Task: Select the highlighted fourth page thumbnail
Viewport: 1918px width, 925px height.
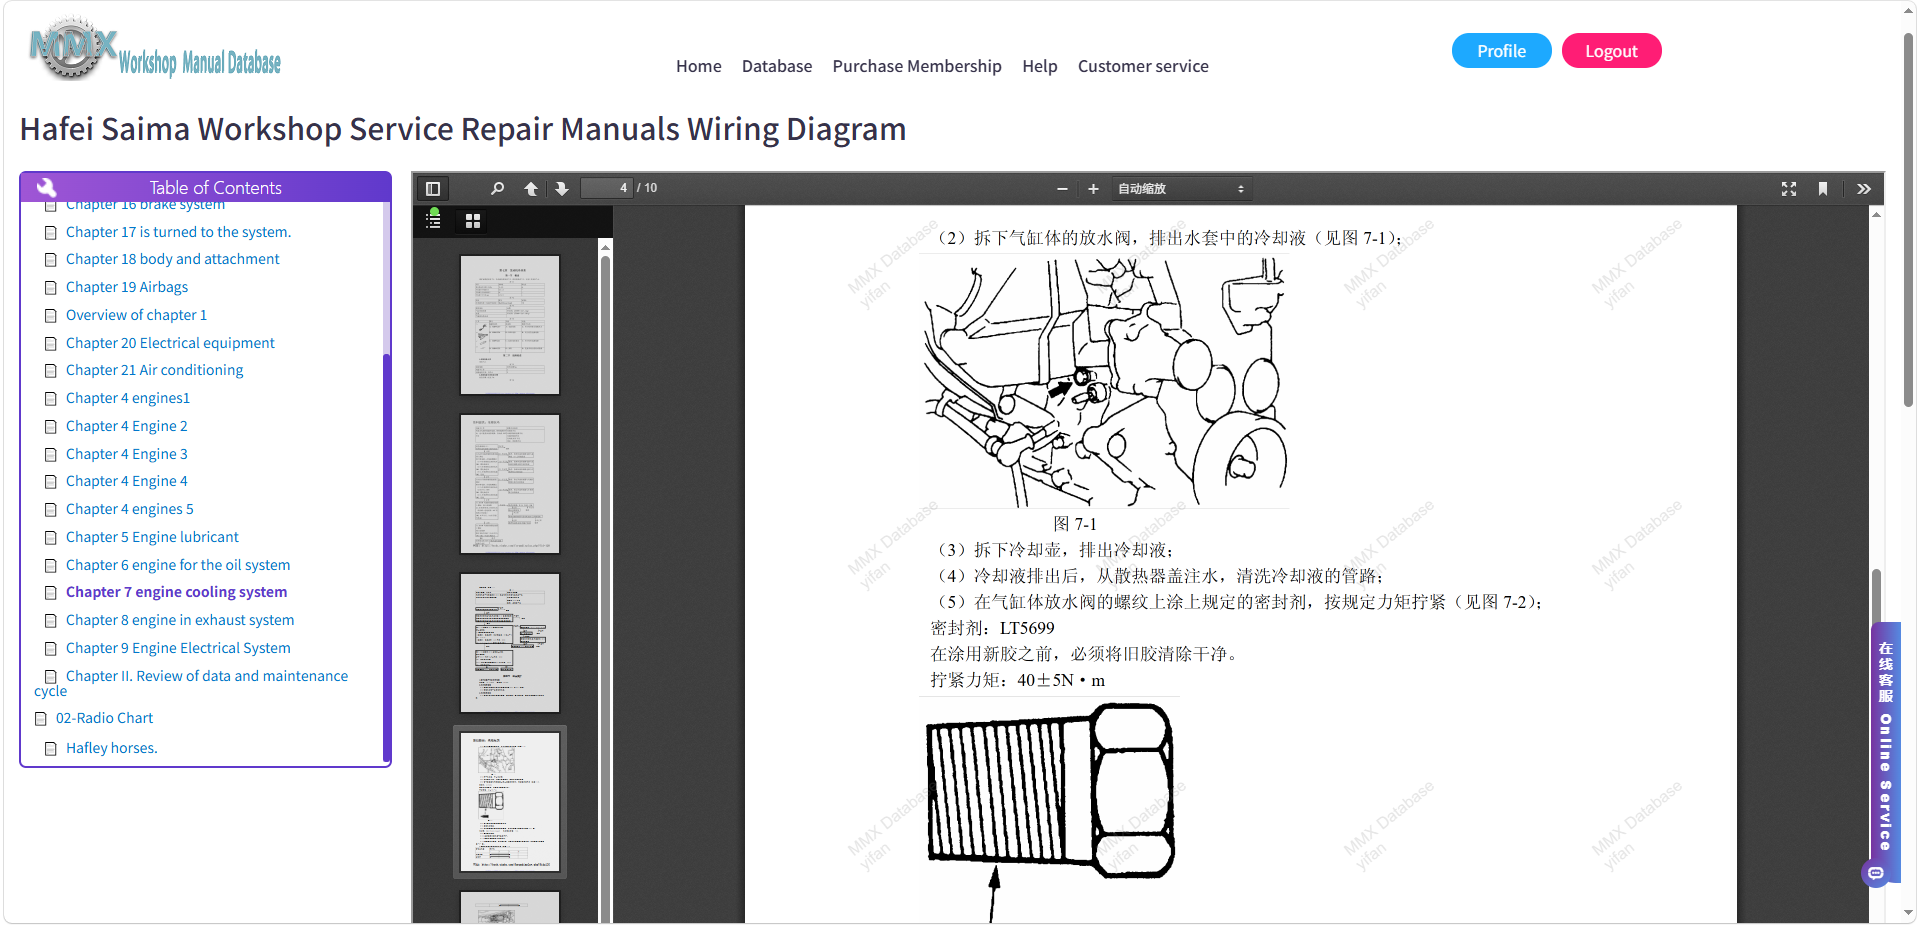Action: pos(510,802)
